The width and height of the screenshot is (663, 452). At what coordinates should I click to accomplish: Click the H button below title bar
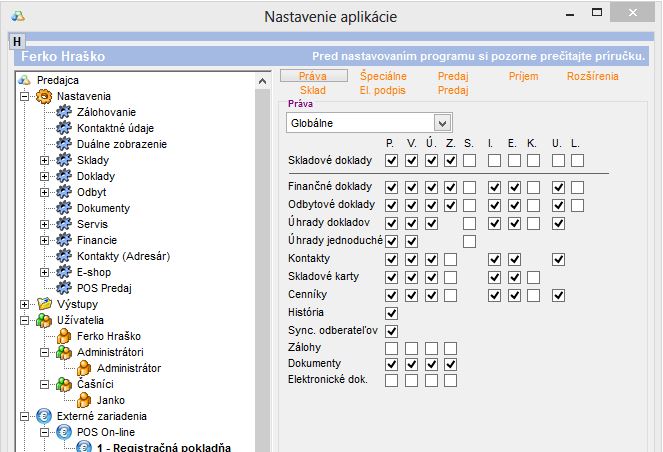[17, 41]
